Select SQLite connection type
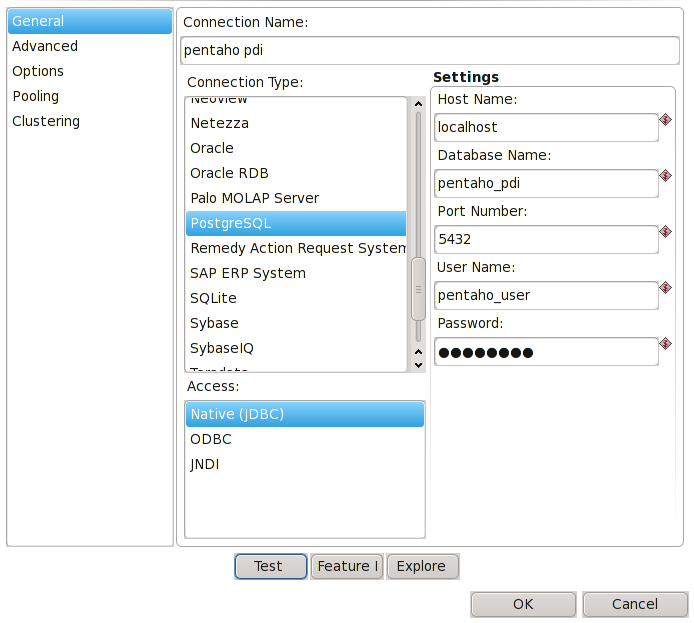This screenshot has height=623, width=694. tap(296, 298)
